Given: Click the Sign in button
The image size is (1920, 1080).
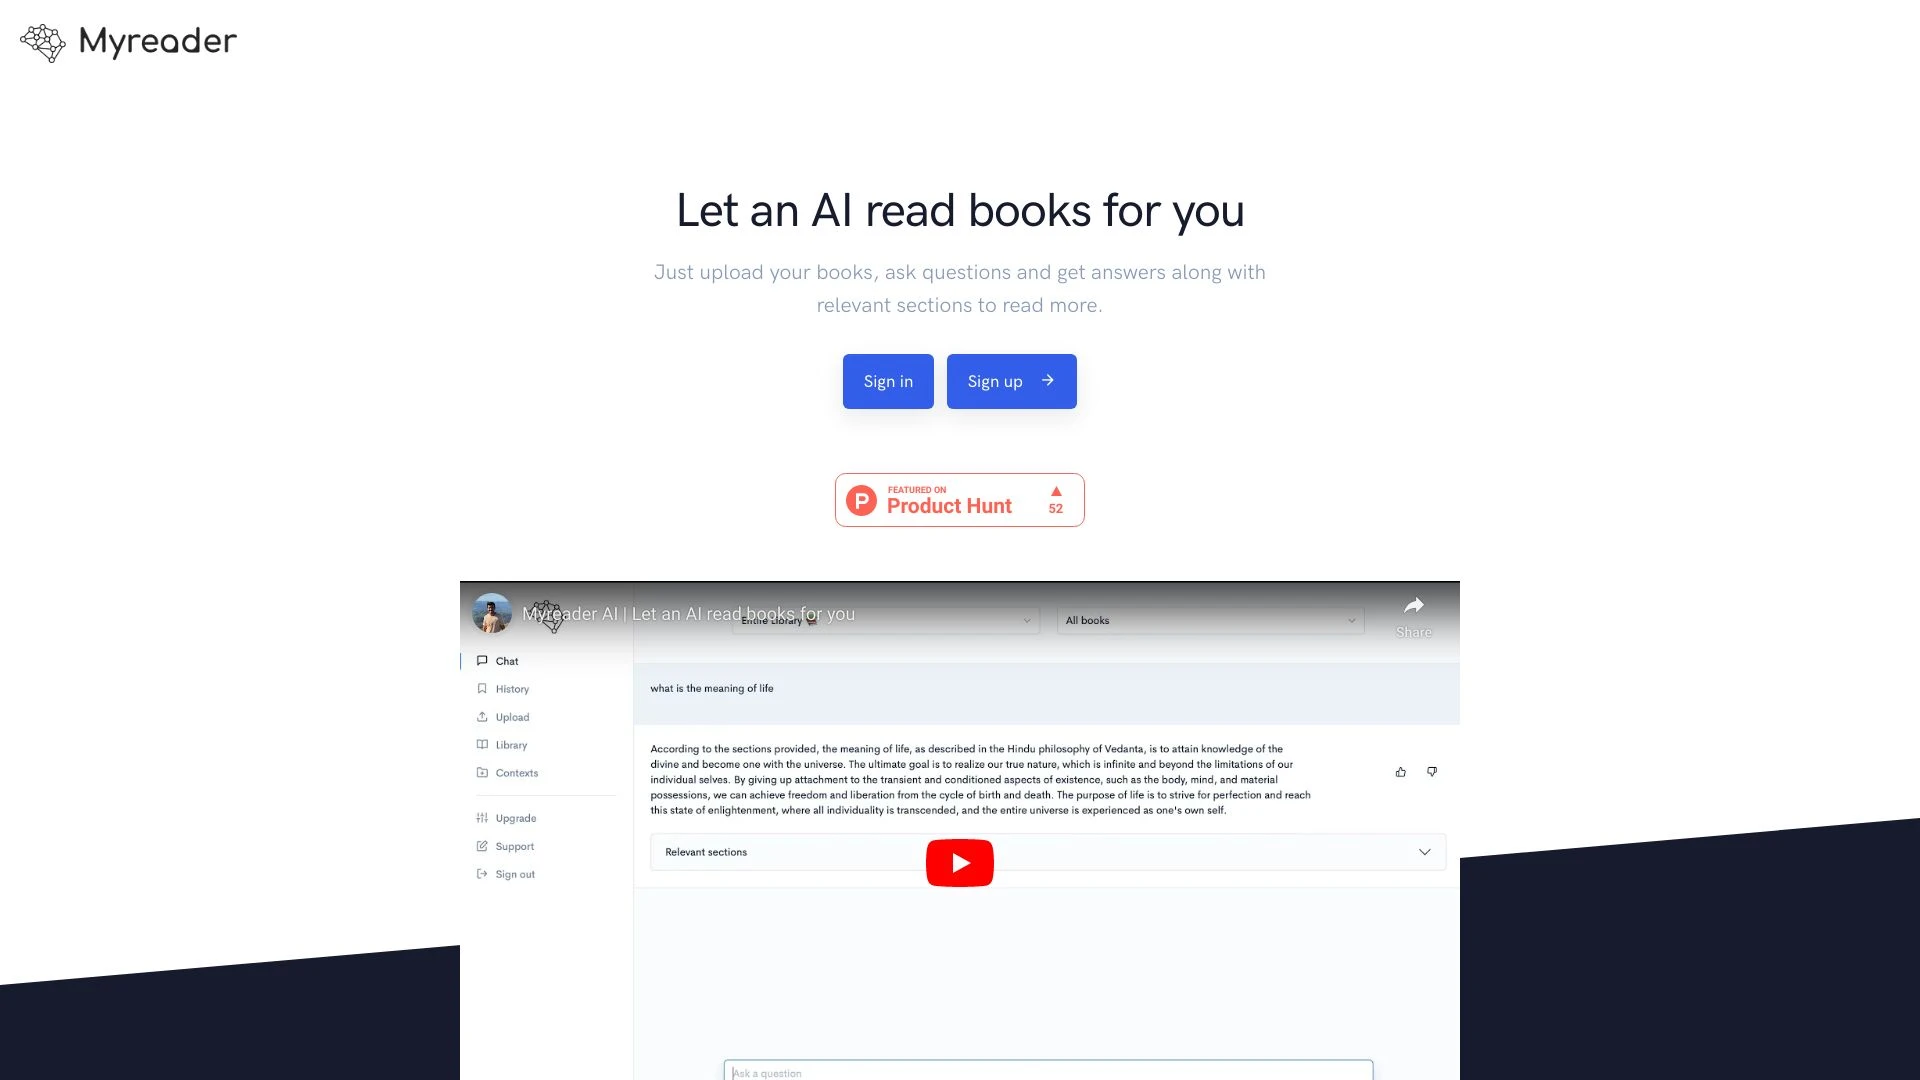Looking at the screenshot, I should click(x=887, y=381).
